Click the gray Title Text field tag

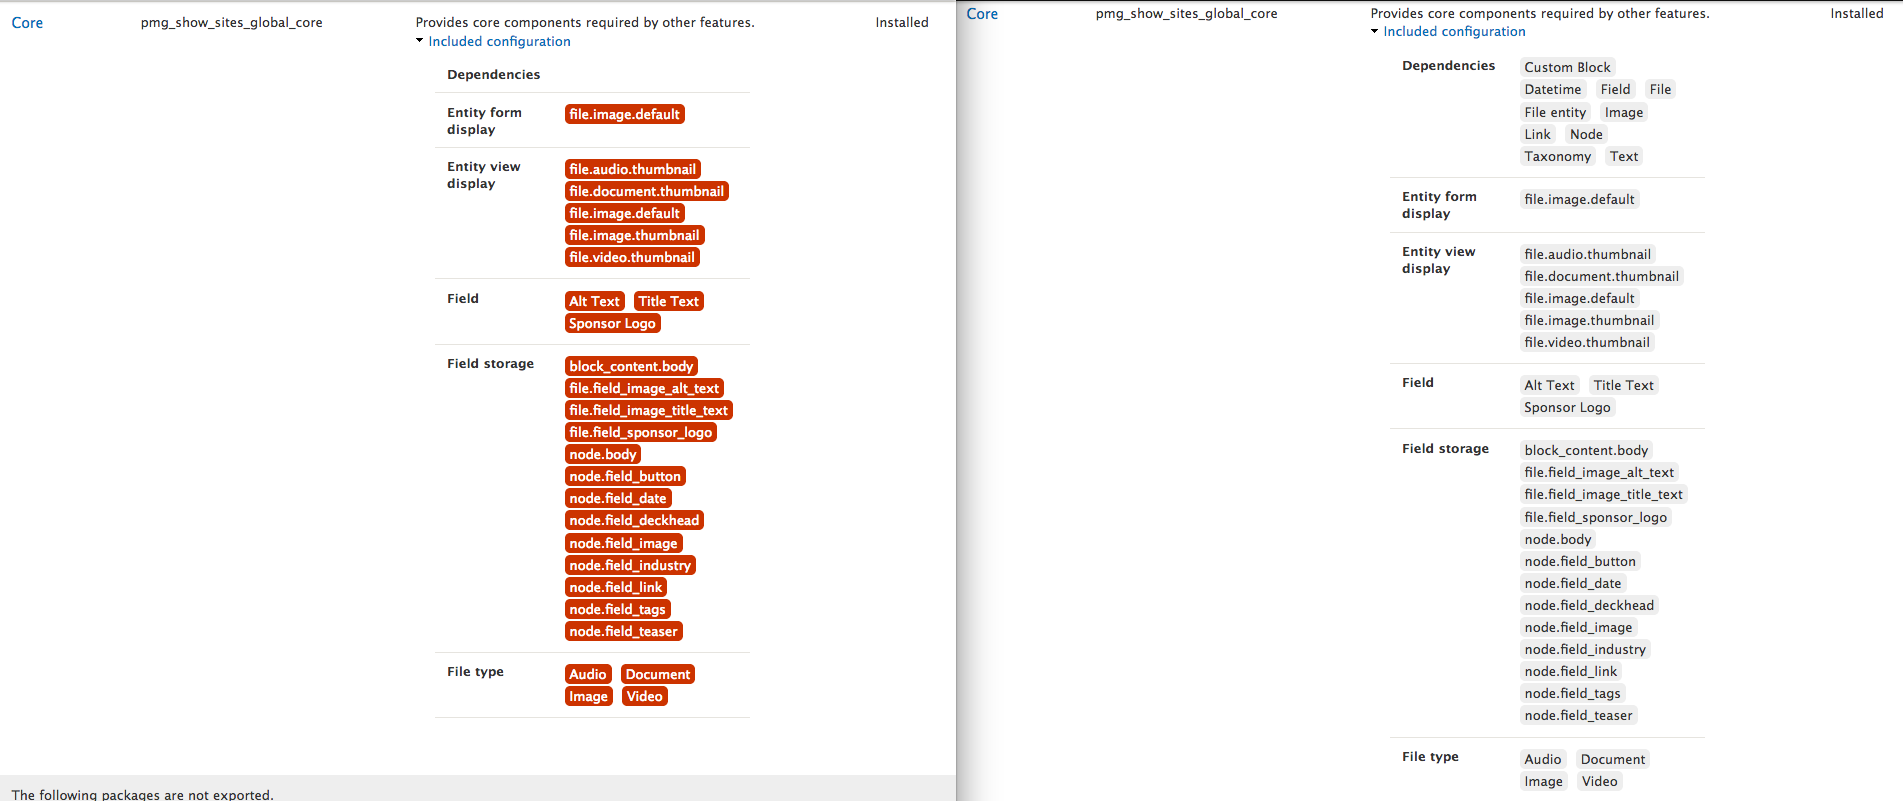pyautogui.click(x=1624, y=385)
